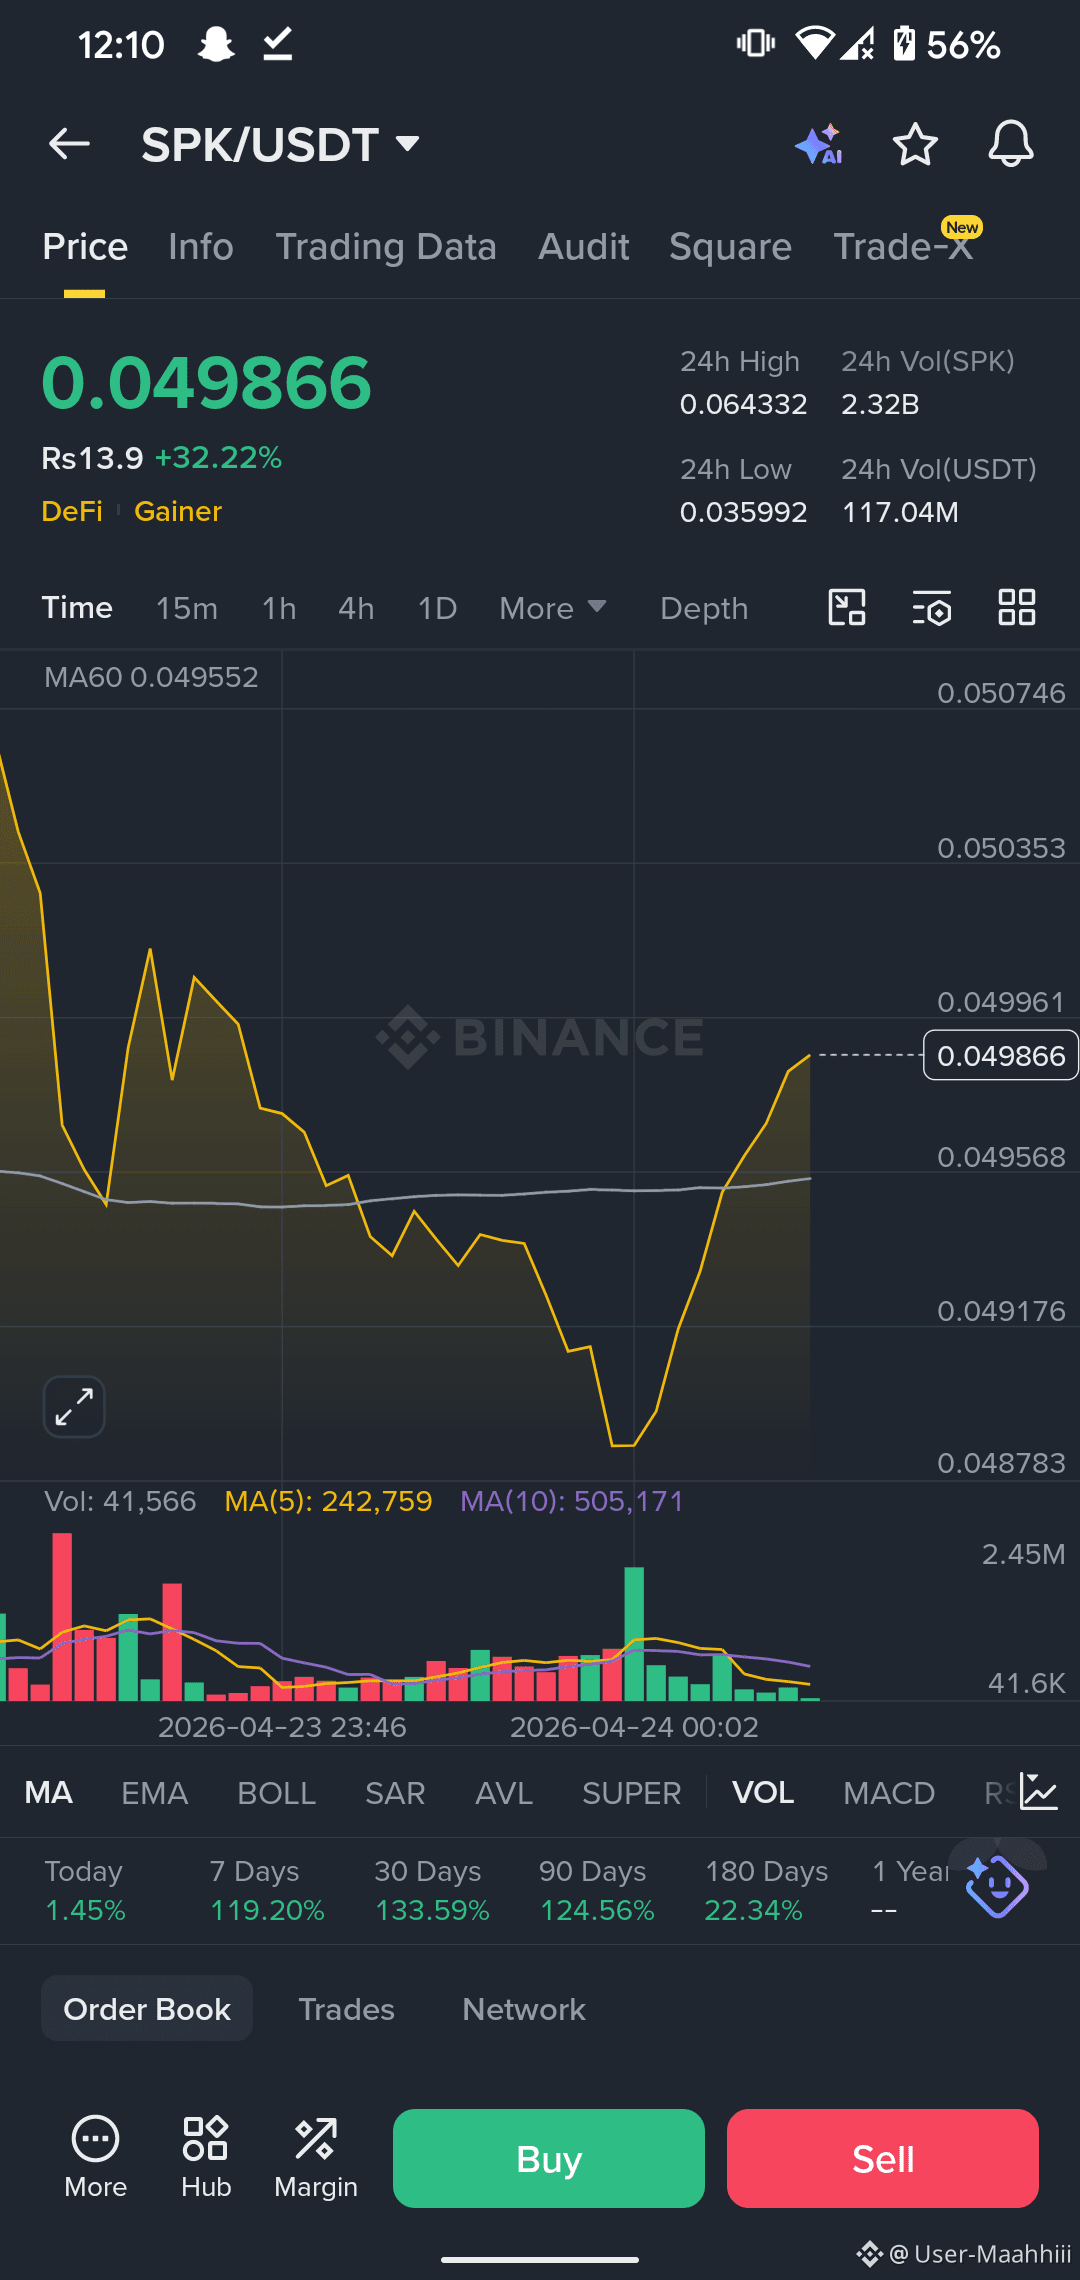Screen dimensions: 1080x2280
Task: Open the Hub icon
Action: (x=206, y=2157)
